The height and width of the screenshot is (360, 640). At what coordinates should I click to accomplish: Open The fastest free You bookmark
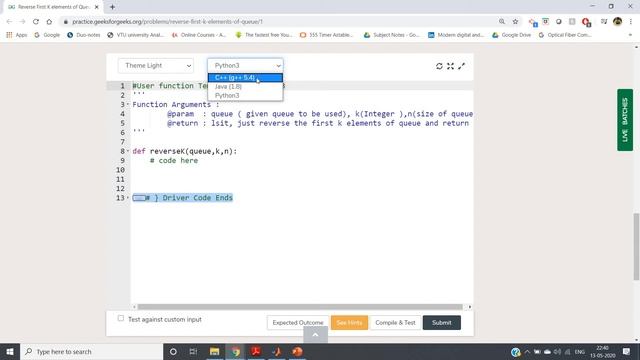264,35
